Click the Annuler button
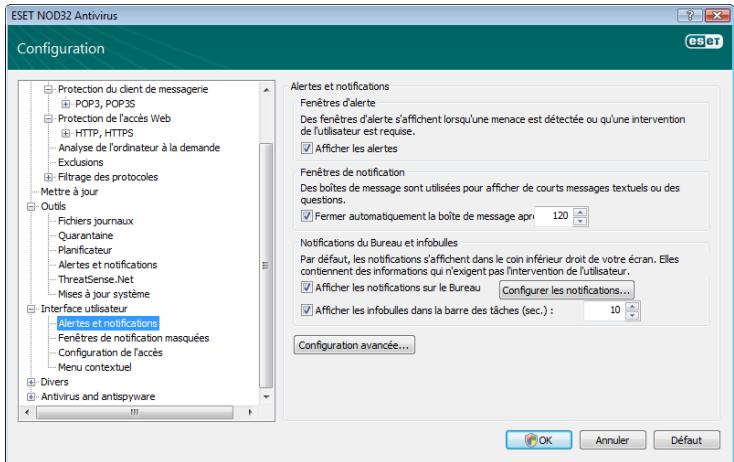The width and height of the screenshot is (734, 462). pos(612,440)
